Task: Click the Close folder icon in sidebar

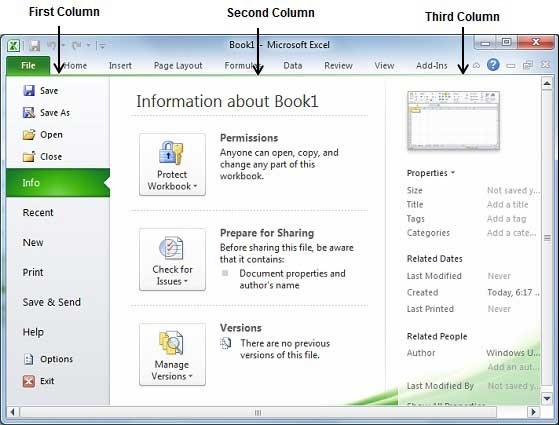Action: pos(29,157)
